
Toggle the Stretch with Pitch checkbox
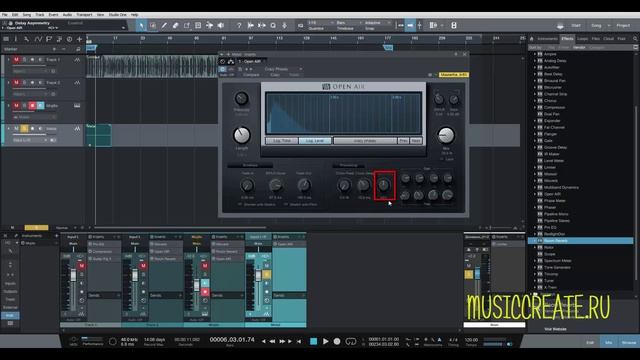pos(286,204)
